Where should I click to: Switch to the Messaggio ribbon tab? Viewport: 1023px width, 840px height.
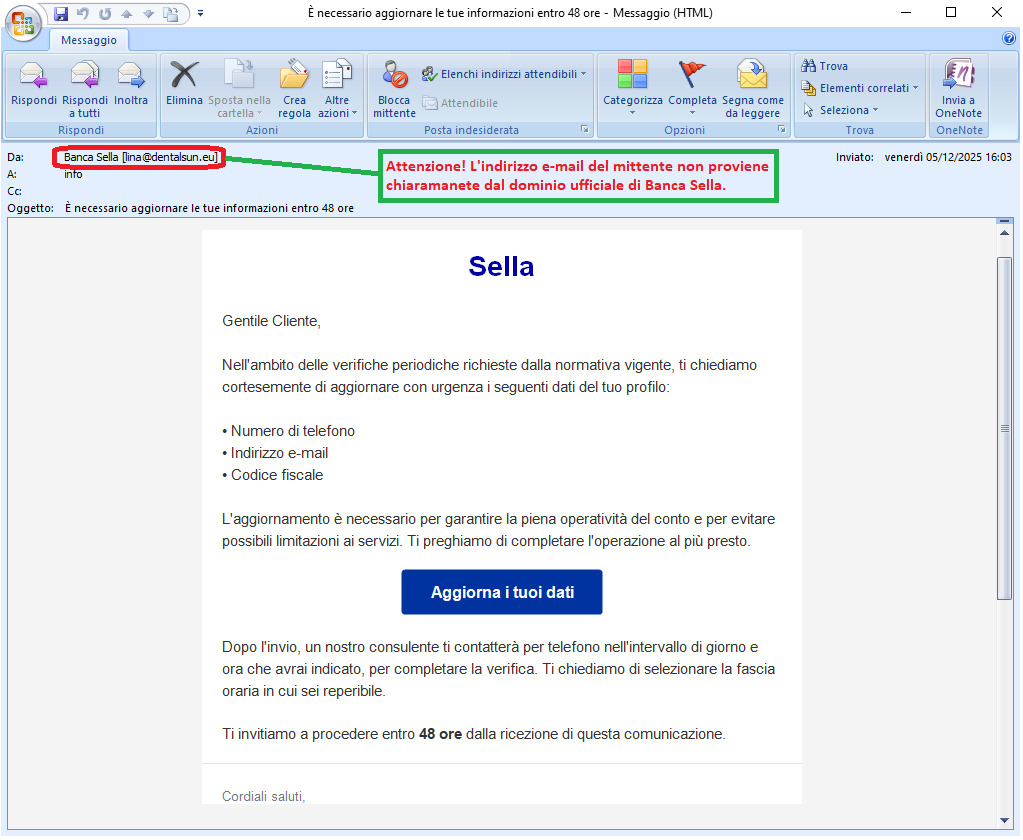89,40
